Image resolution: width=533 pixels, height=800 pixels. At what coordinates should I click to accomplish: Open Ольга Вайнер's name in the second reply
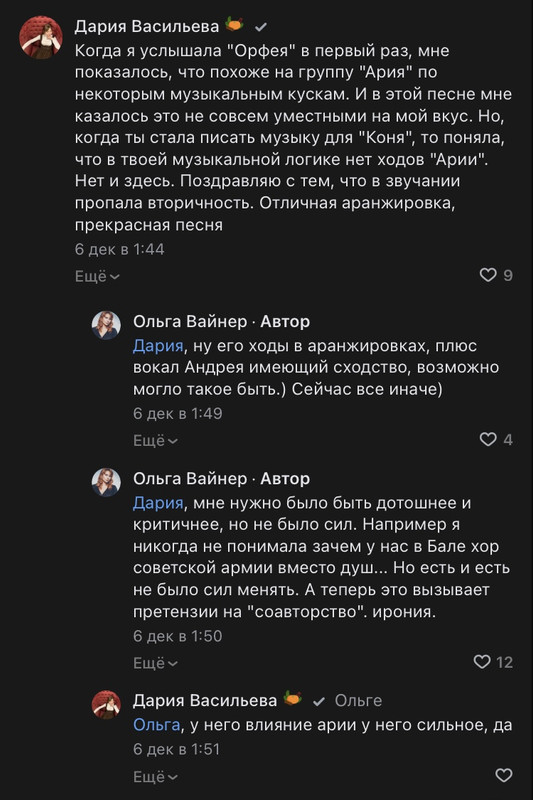coord(190,479)
